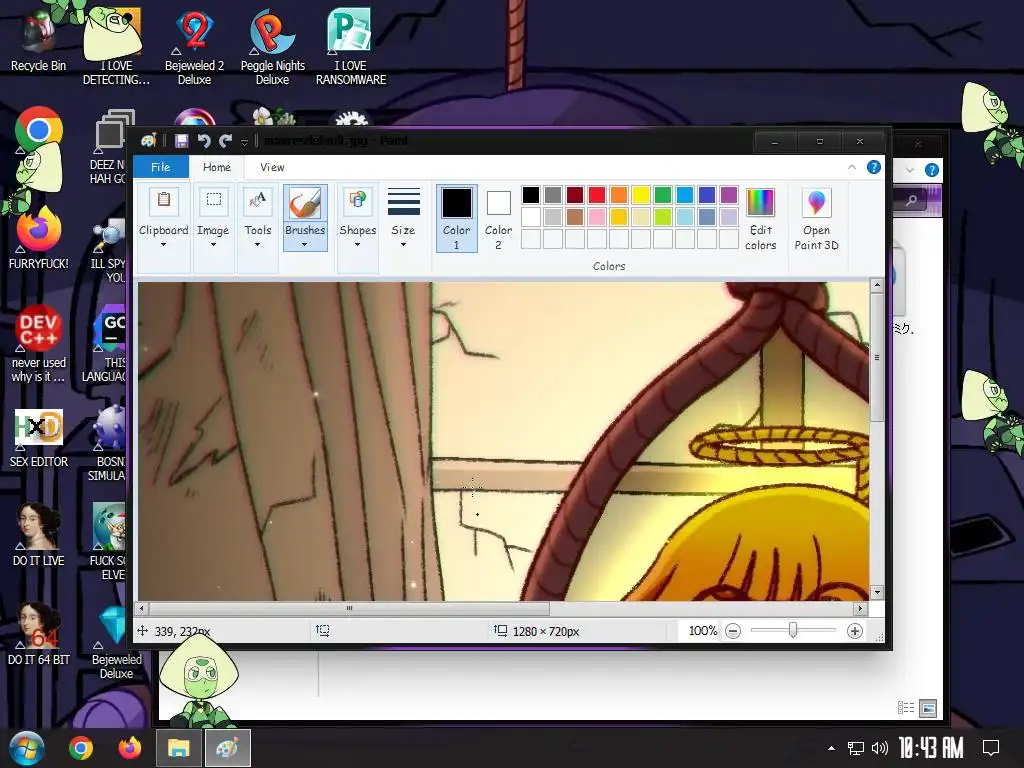The image size is (1024, 768).
Task: Expand the Clipboard dropdown arrow
Action: pyautogui.click(x=163, y=244)
